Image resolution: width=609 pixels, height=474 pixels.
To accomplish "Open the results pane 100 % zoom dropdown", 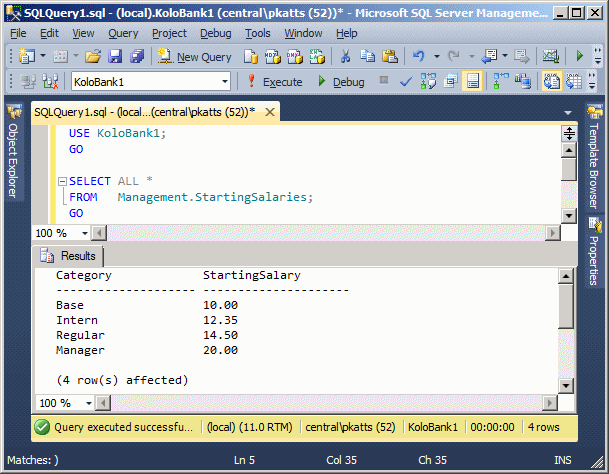I will point(89,403).
